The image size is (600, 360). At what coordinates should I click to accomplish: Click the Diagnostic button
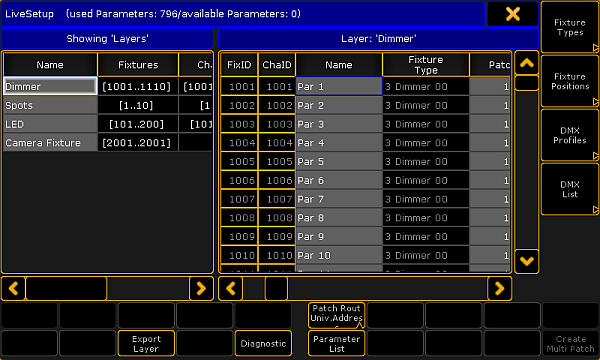click(x=263, y=344)
